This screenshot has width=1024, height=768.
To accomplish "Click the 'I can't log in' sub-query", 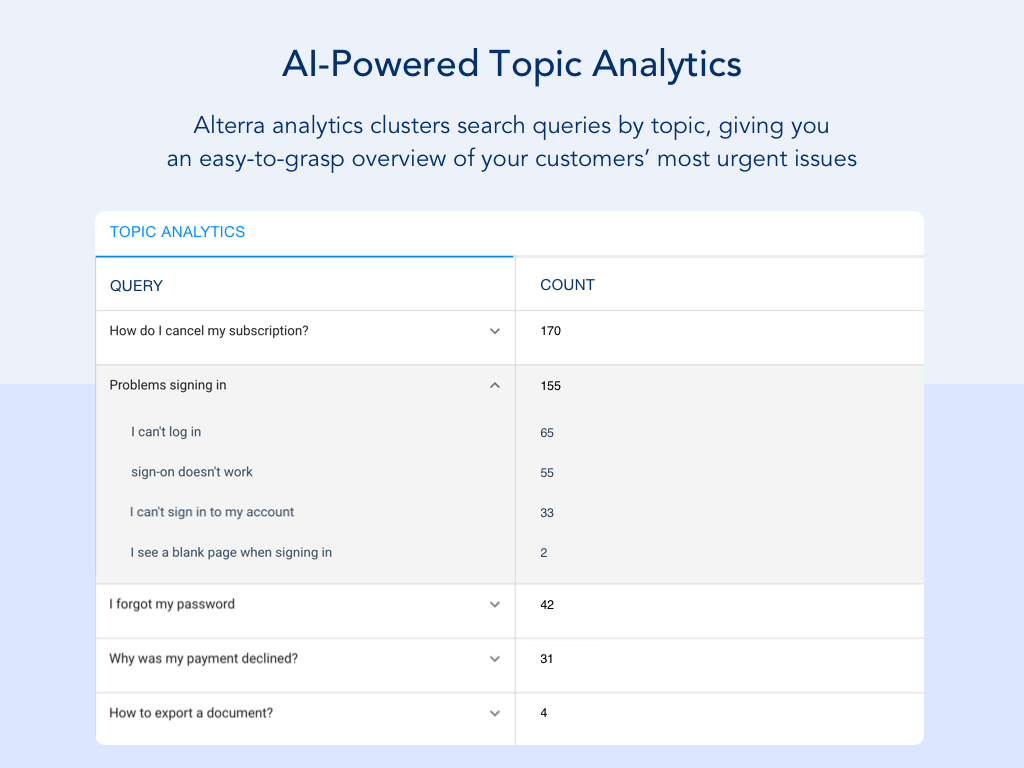I will (x=166, y=432).
